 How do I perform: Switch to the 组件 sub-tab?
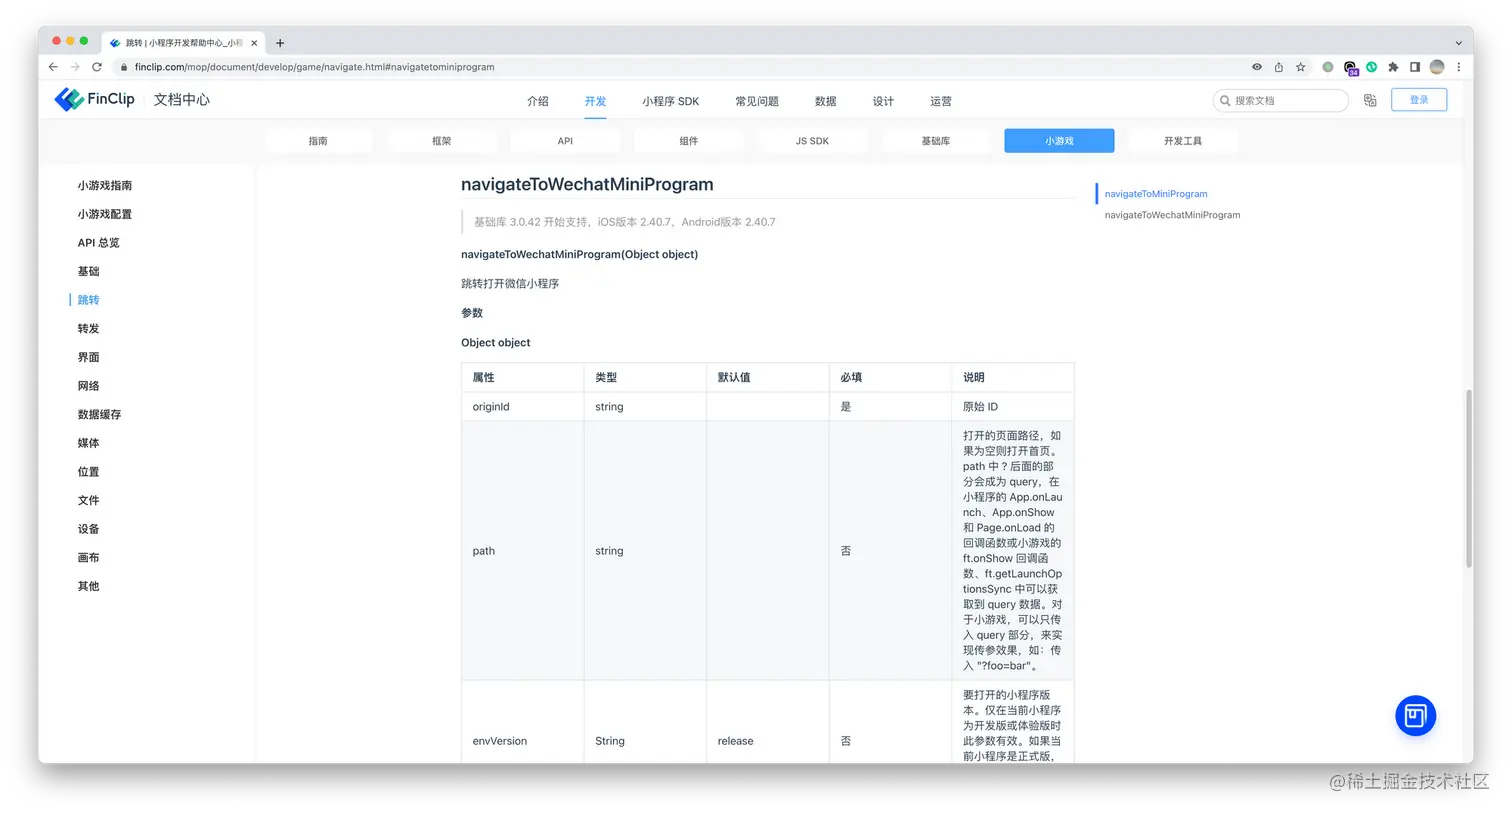point(689,141)
